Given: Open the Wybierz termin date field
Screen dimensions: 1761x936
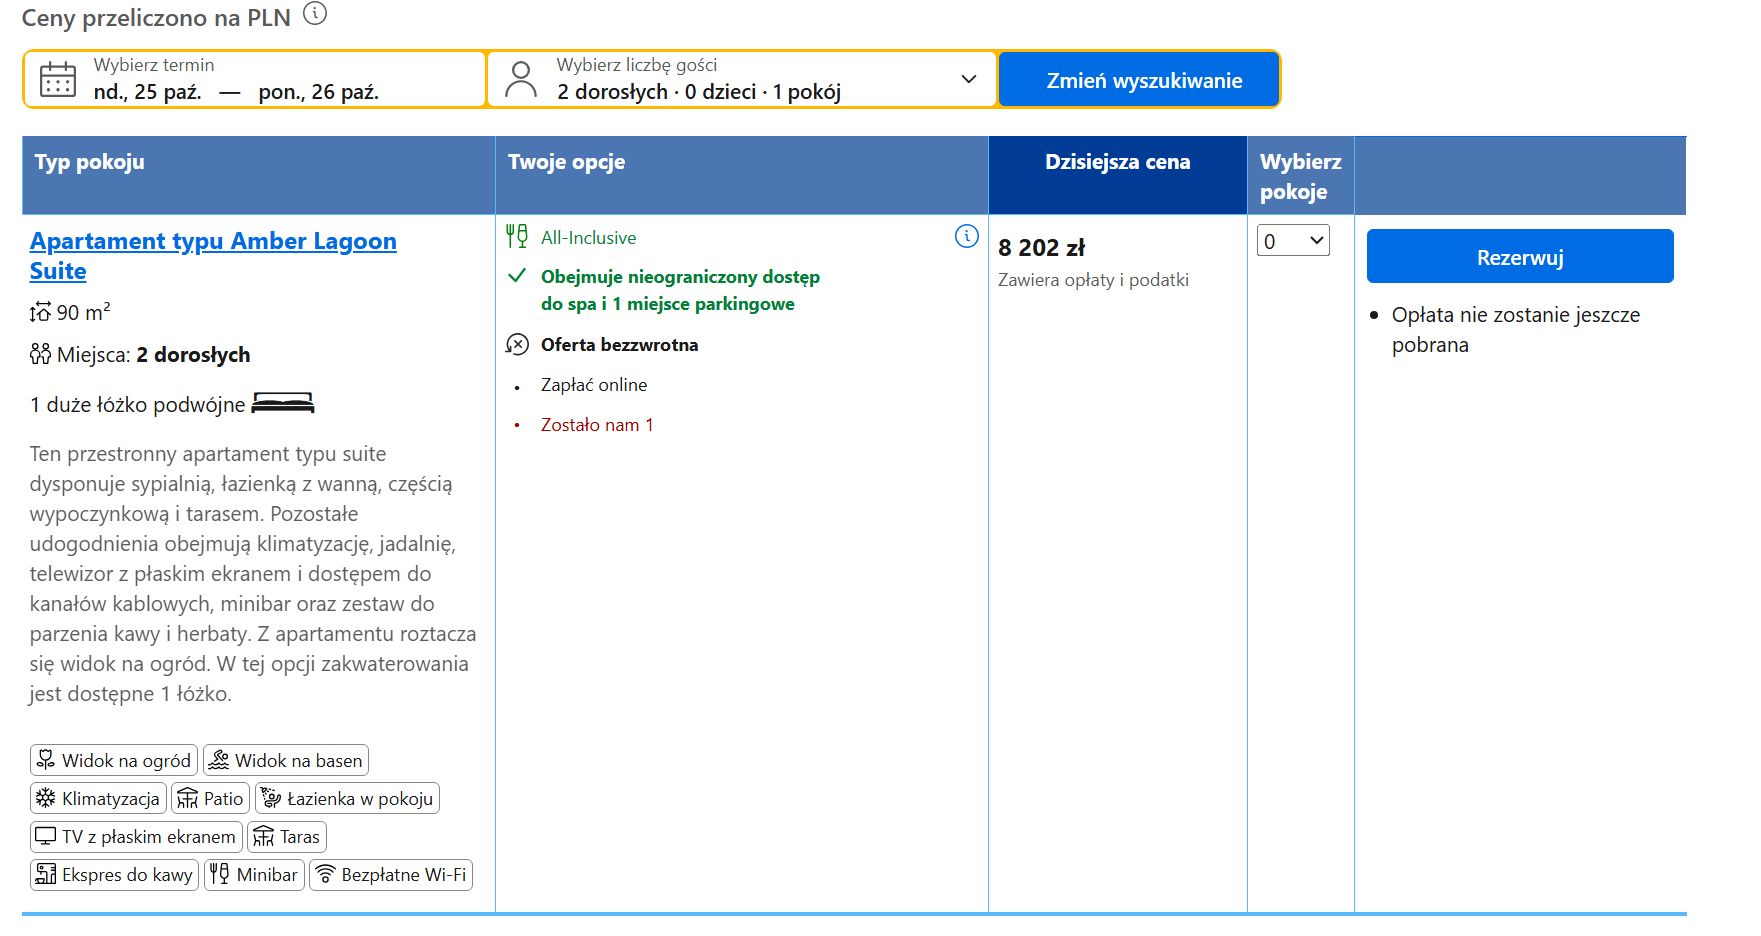Looking at the screenshot, I should click(255, 79).
